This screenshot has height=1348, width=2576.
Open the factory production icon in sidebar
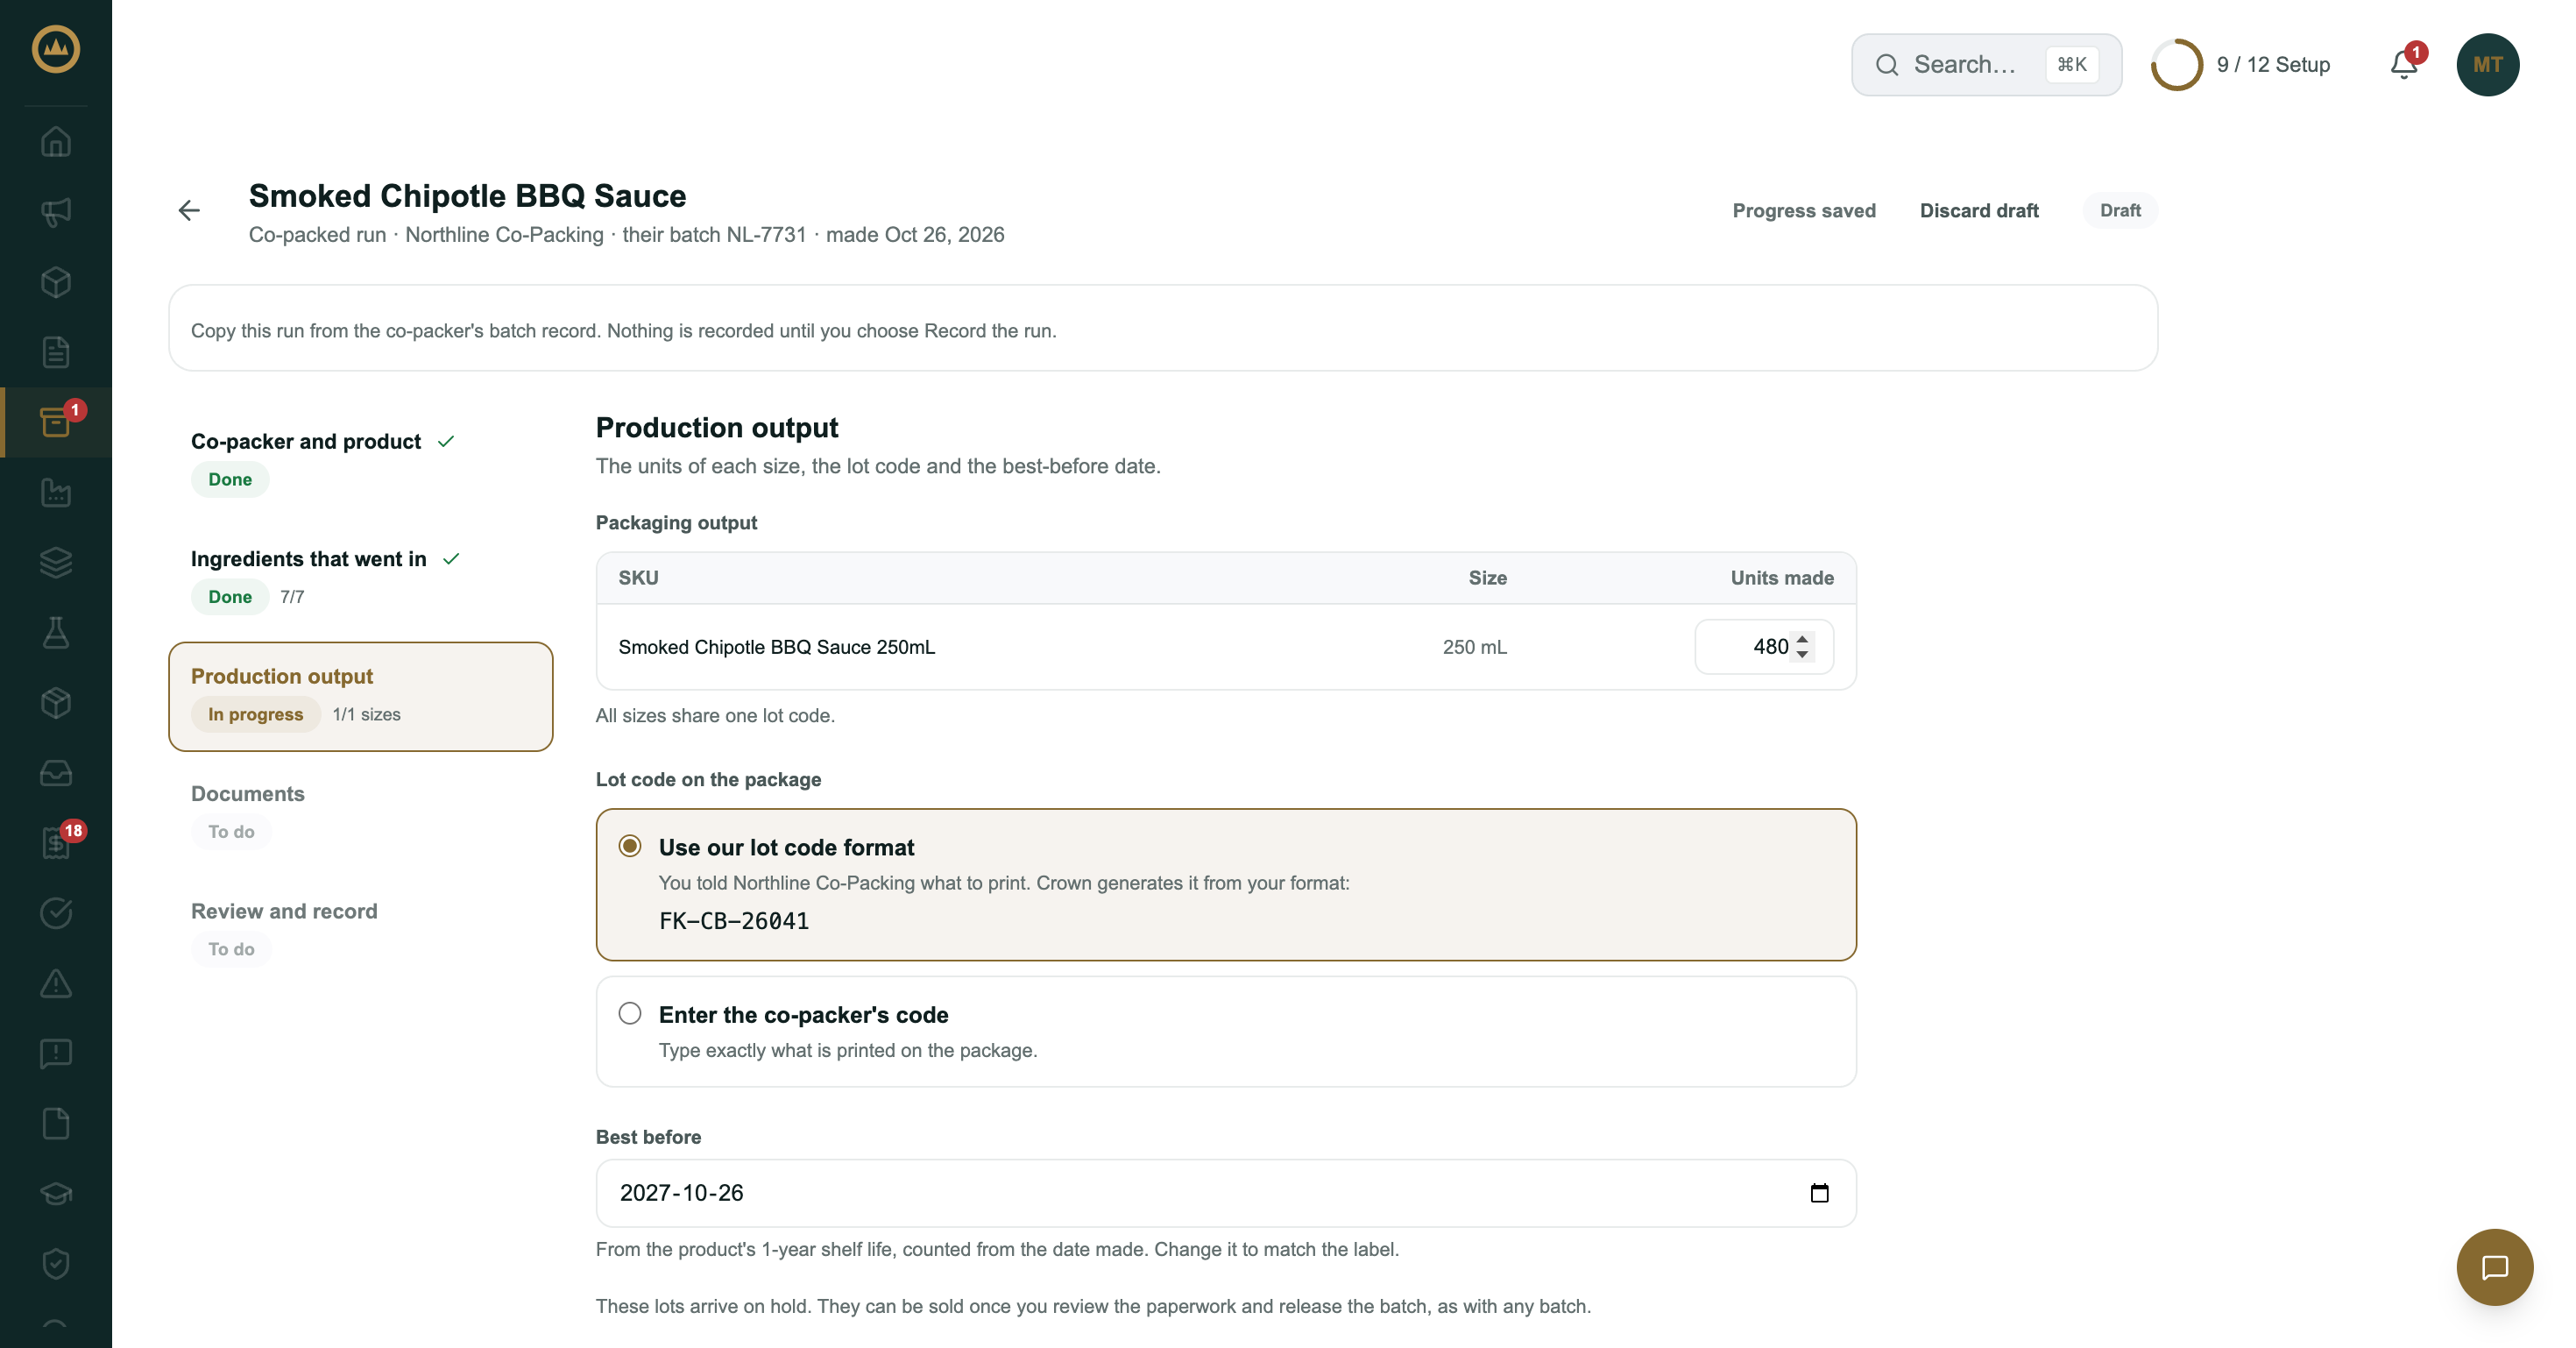coord(56,492)
